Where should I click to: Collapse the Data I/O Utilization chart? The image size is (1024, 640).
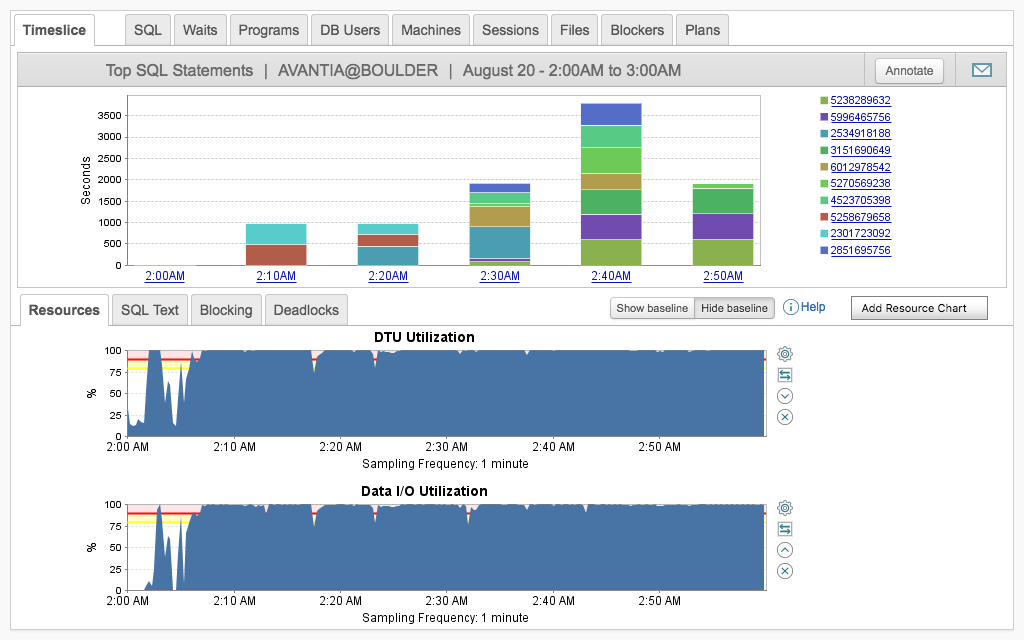(x=784, y=549)
